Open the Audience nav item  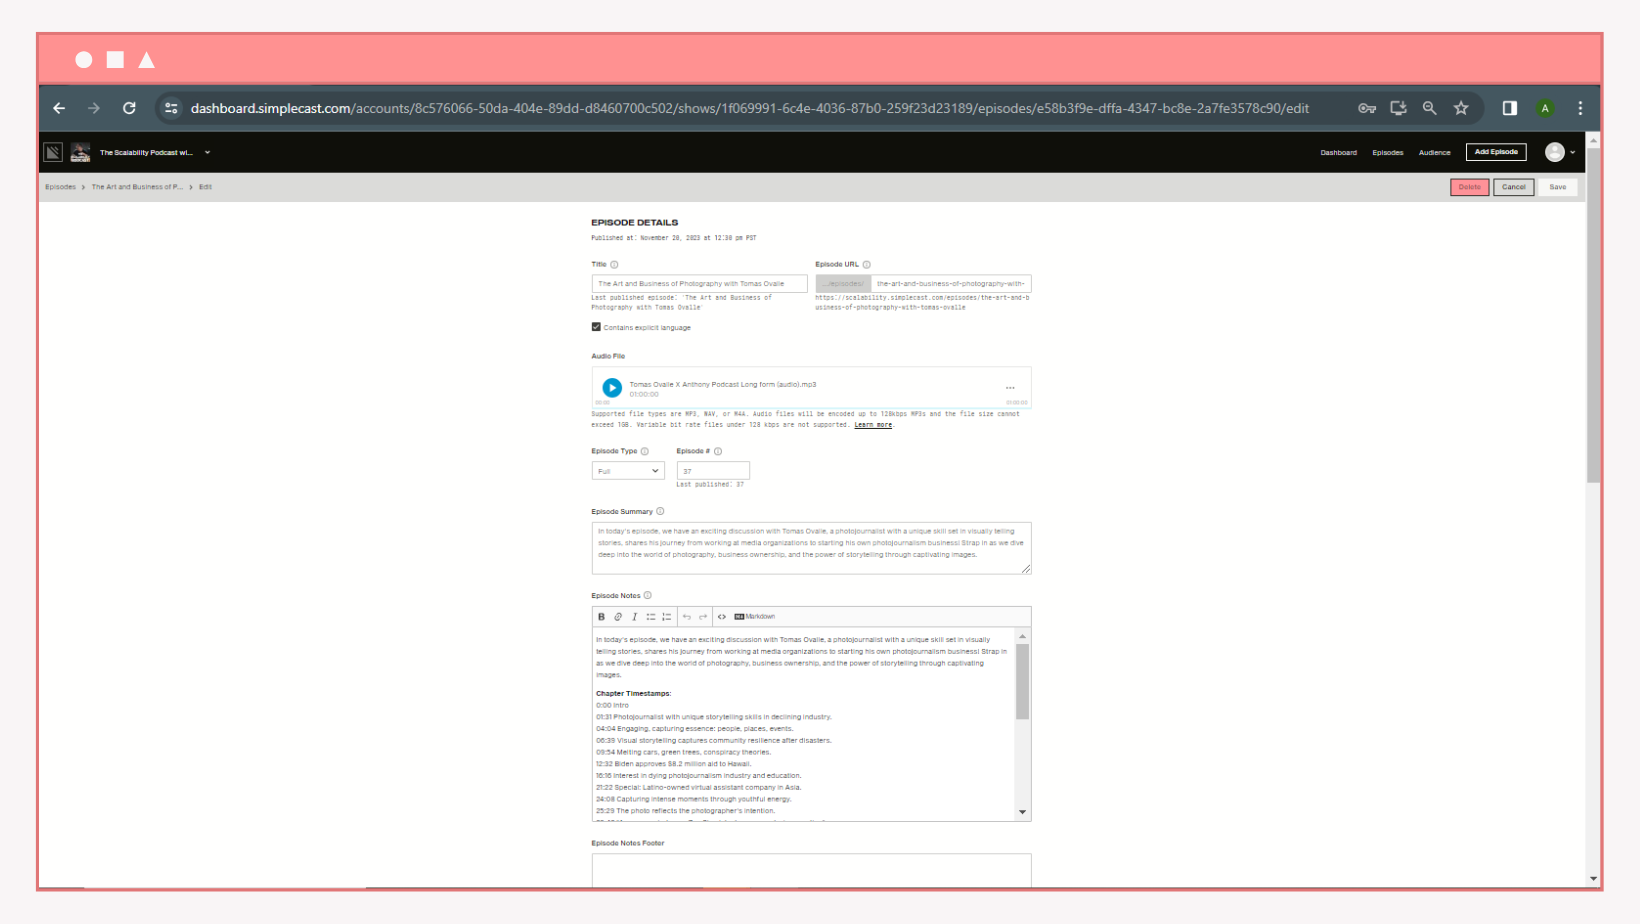1434,153
